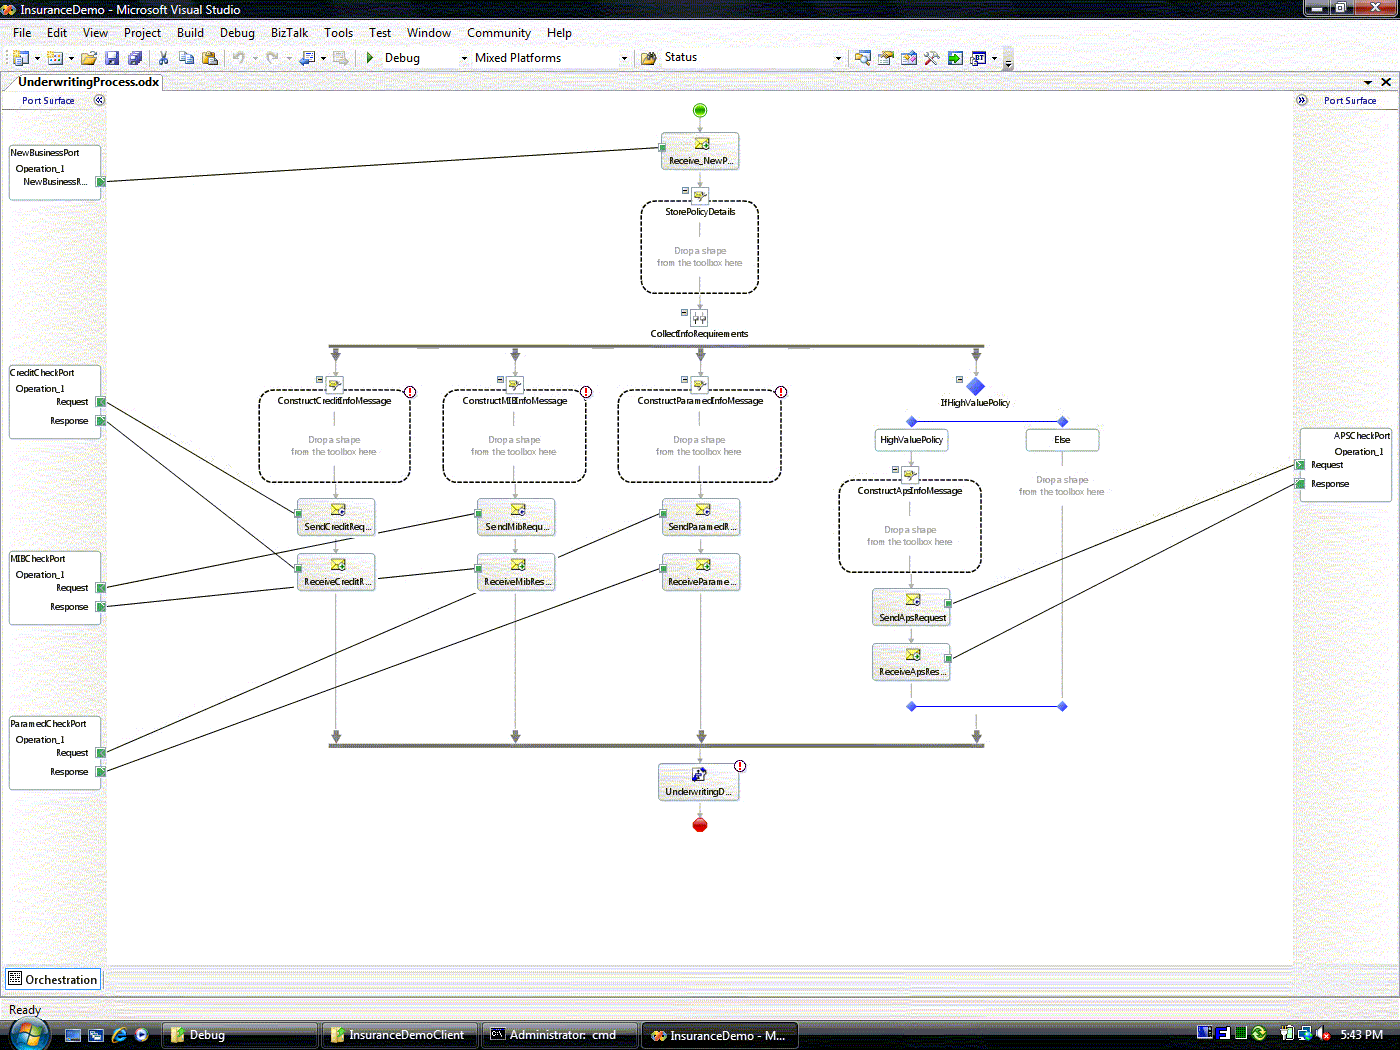Viewport: 1400px width, 1050px height.
Task: Click the Else branch label
Action: [1062, 440]
